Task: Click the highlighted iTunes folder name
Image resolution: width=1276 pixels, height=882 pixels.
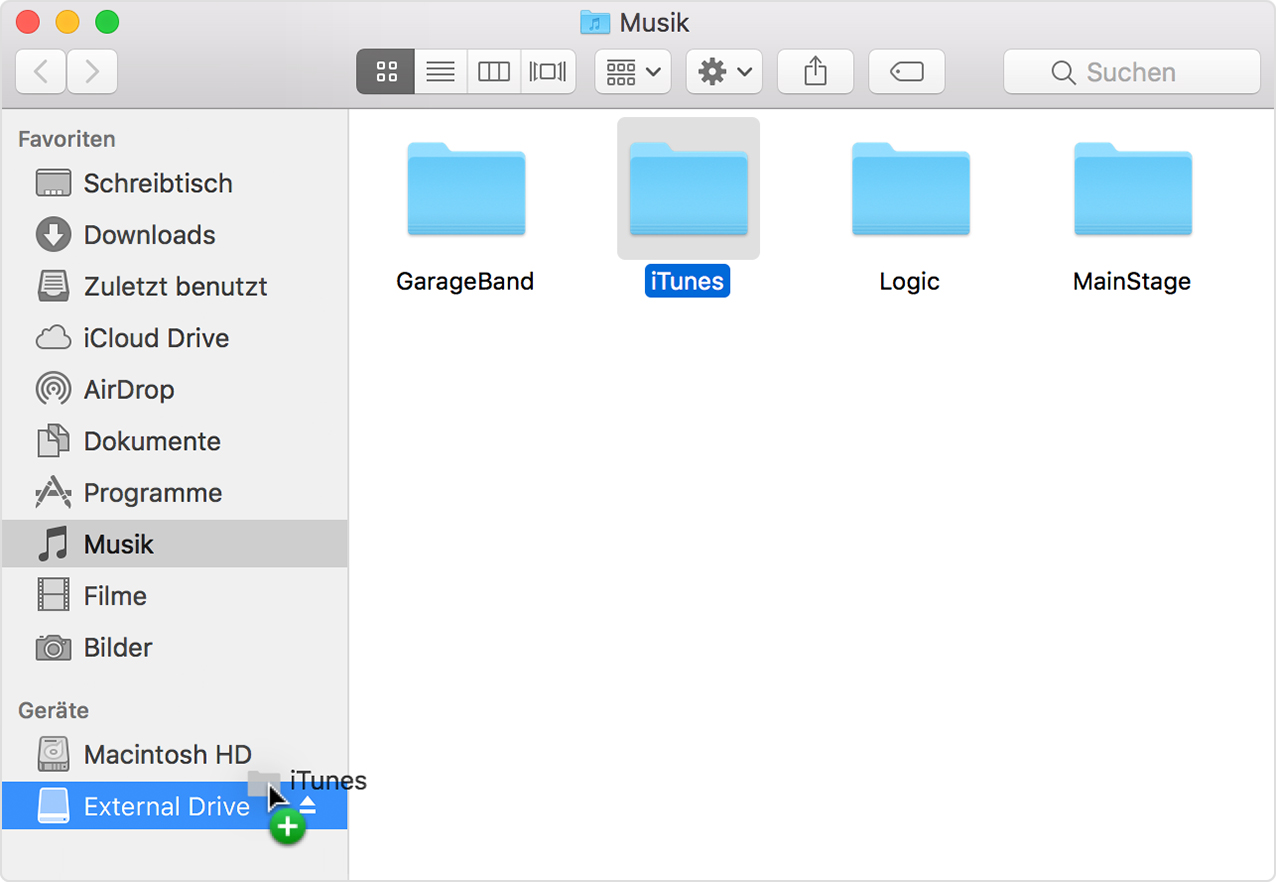Action: 687,281
